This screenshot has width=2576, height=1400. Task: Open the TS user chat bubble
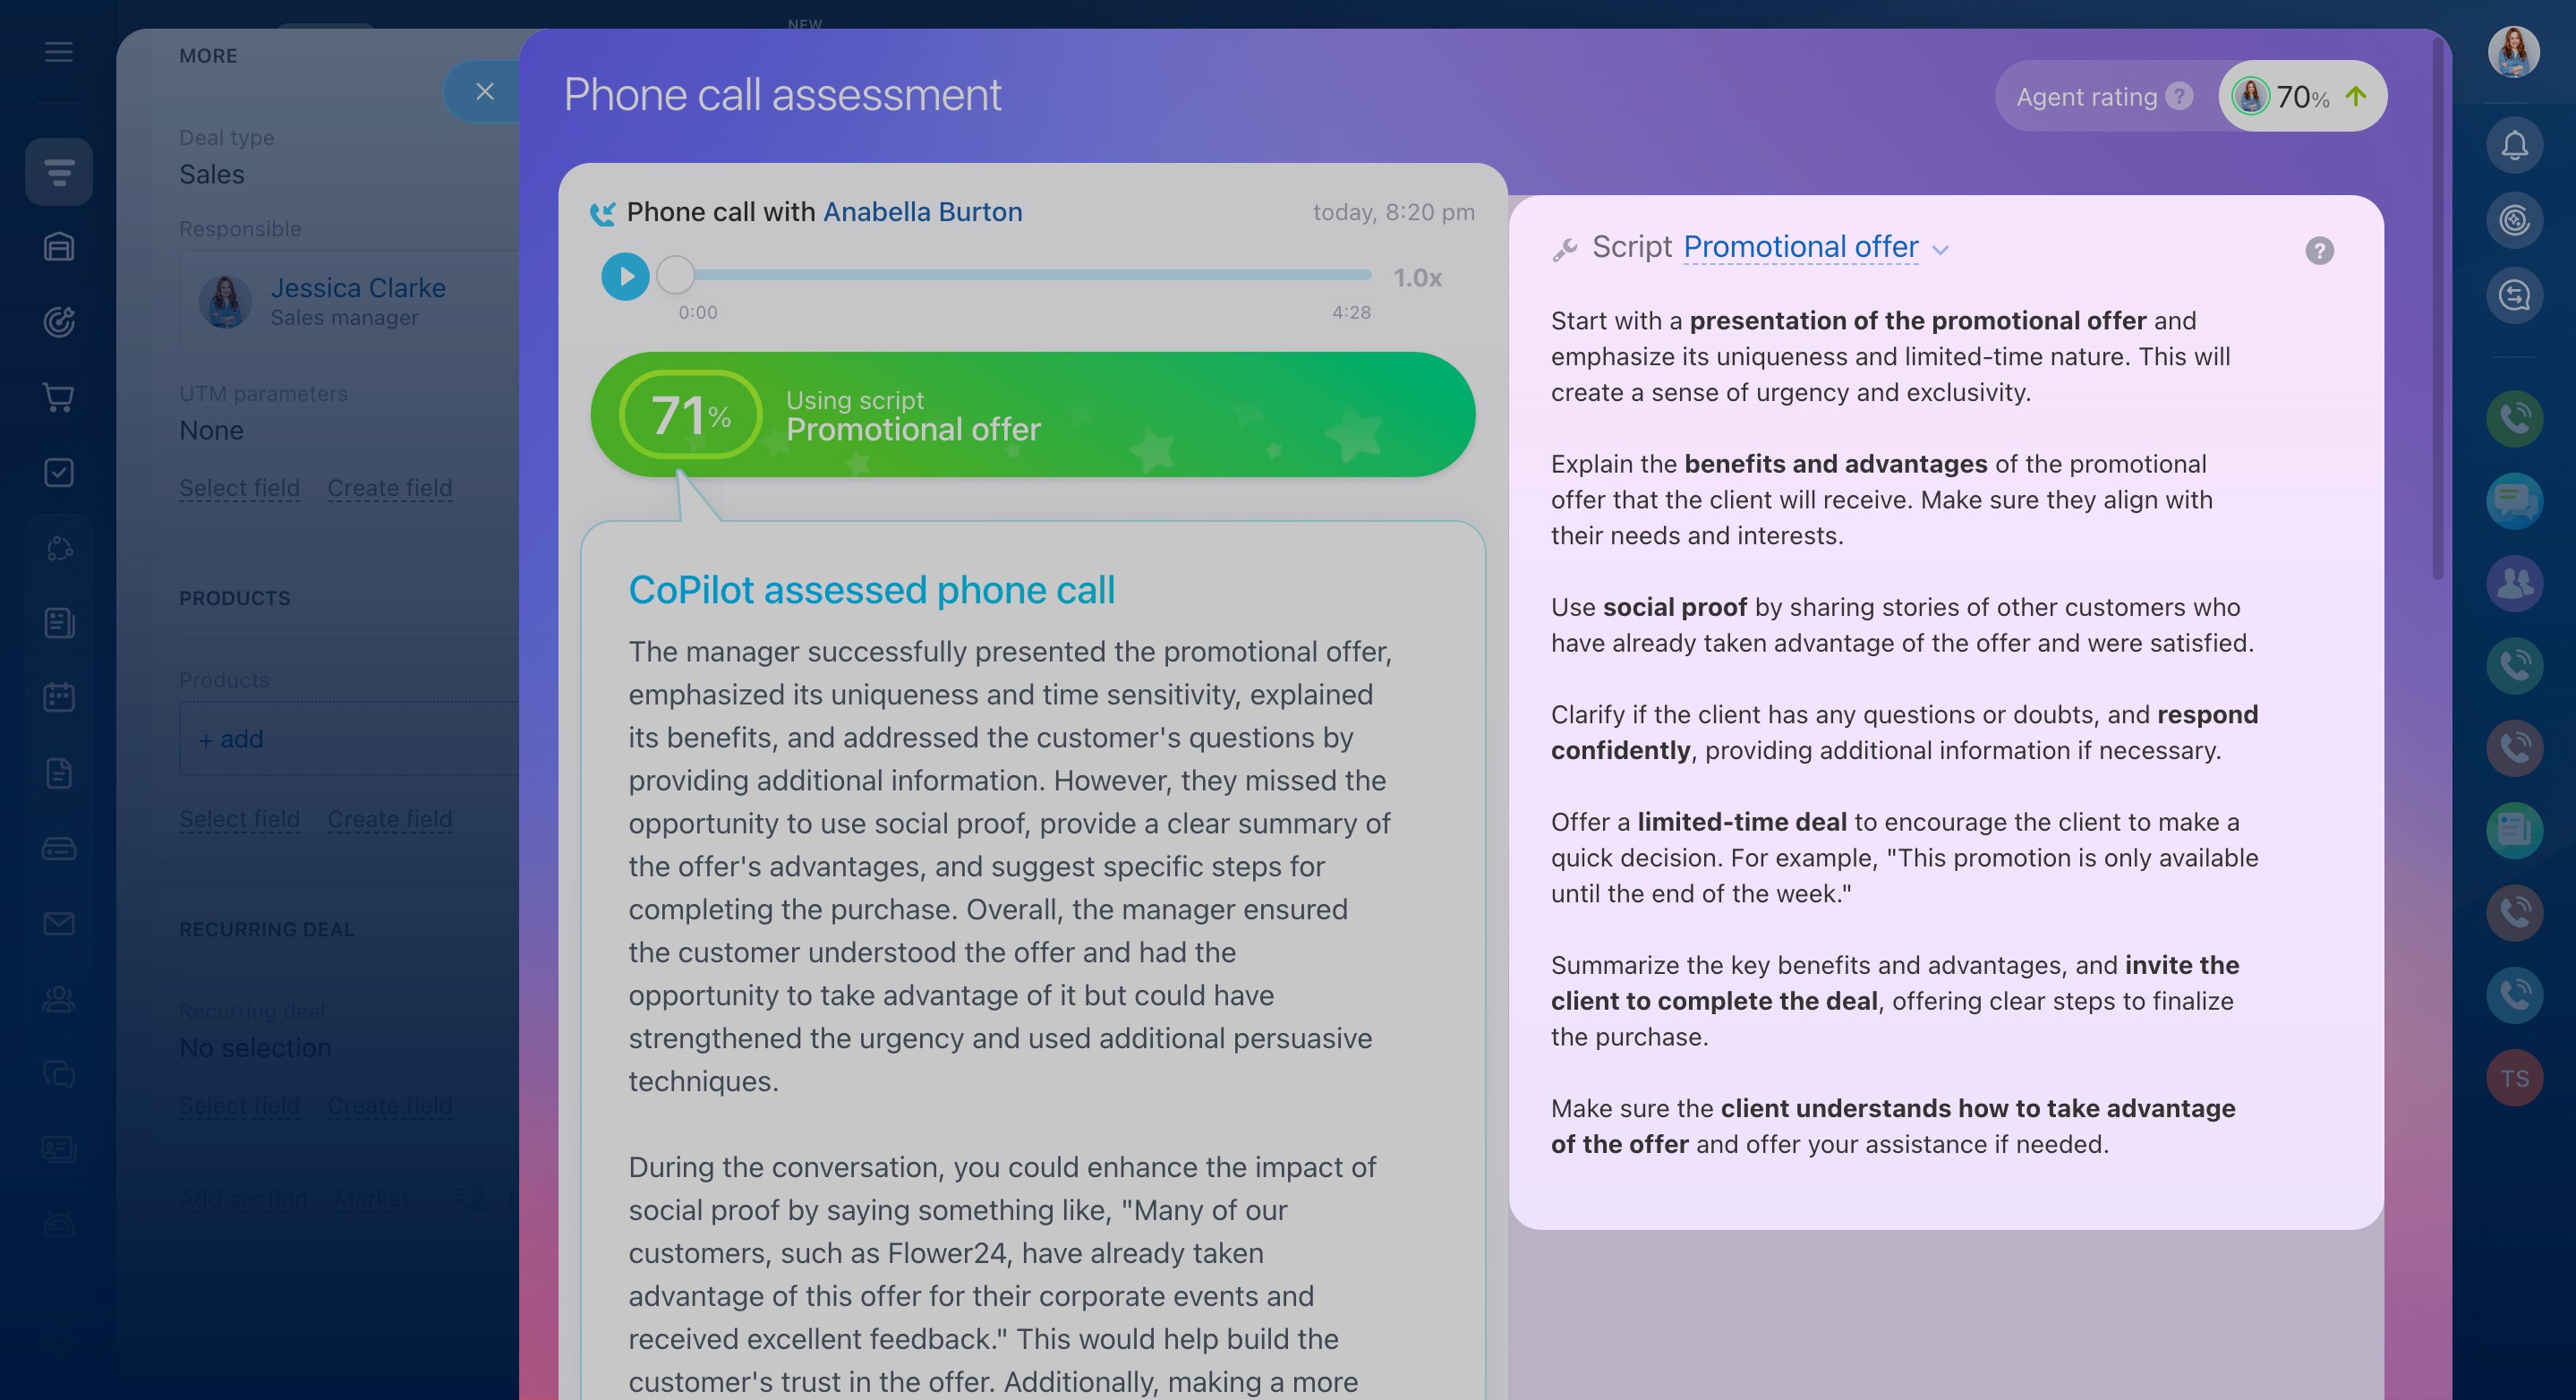click(x=2514, y=1078)
